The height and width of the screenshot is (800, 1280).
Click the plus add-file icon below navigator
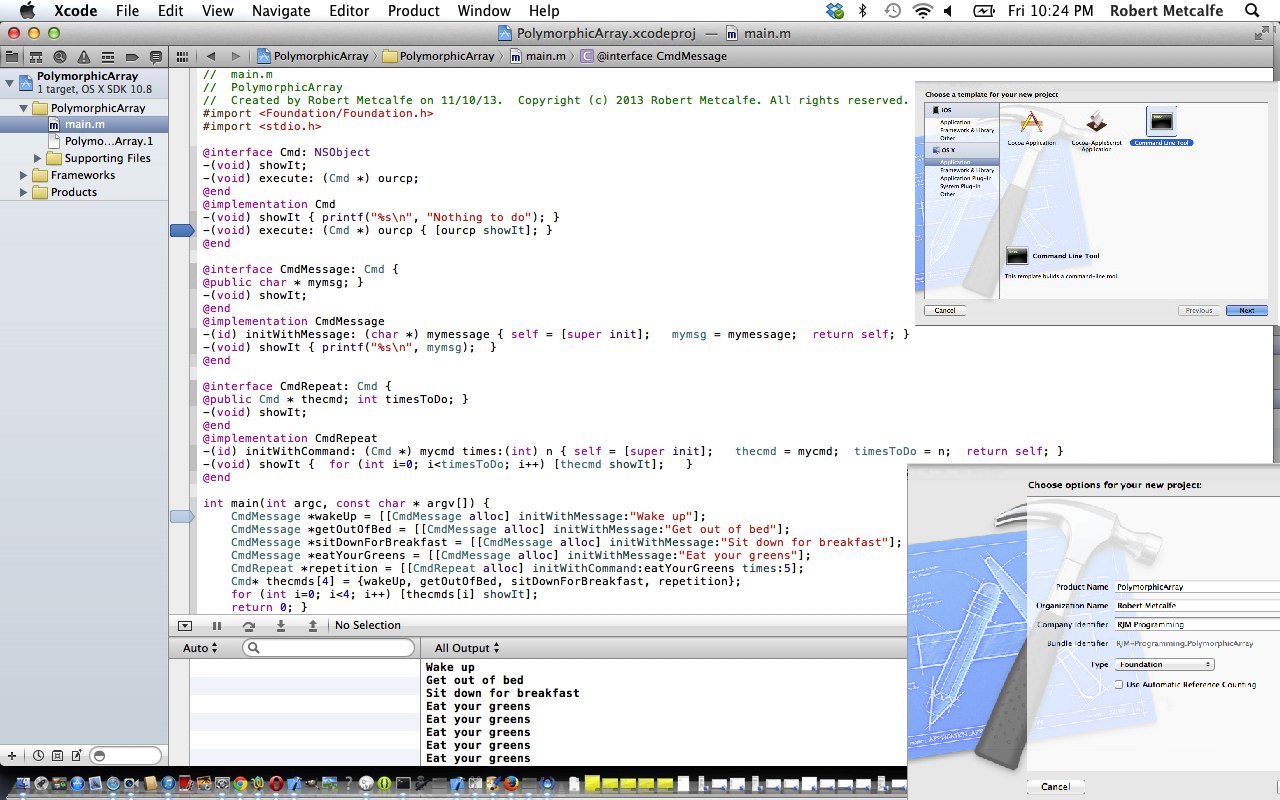click(12, 756)
